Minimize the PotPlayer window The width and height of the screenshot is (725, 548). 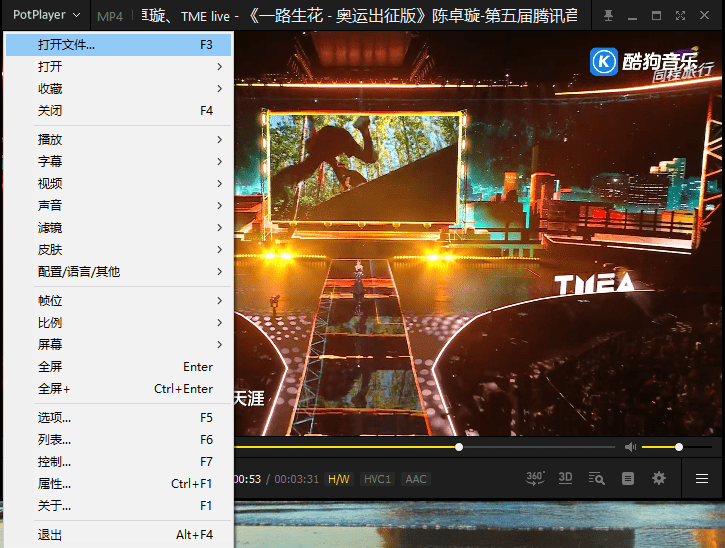633,16
